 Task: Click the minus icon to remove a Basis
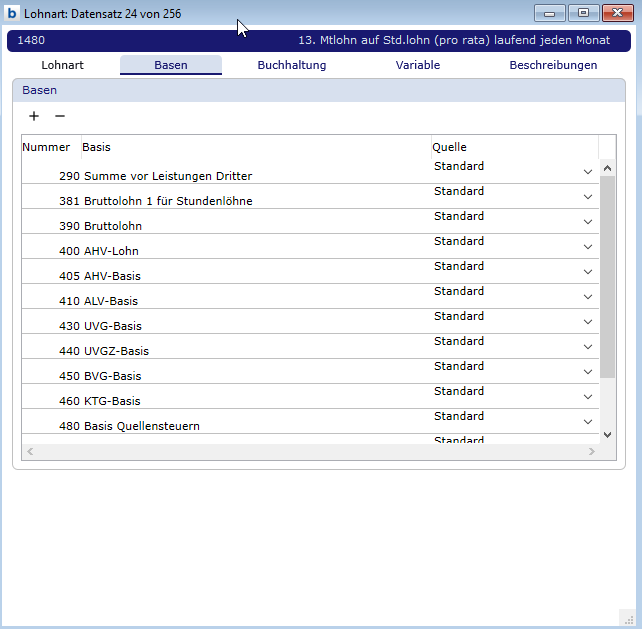click(59, 116)
